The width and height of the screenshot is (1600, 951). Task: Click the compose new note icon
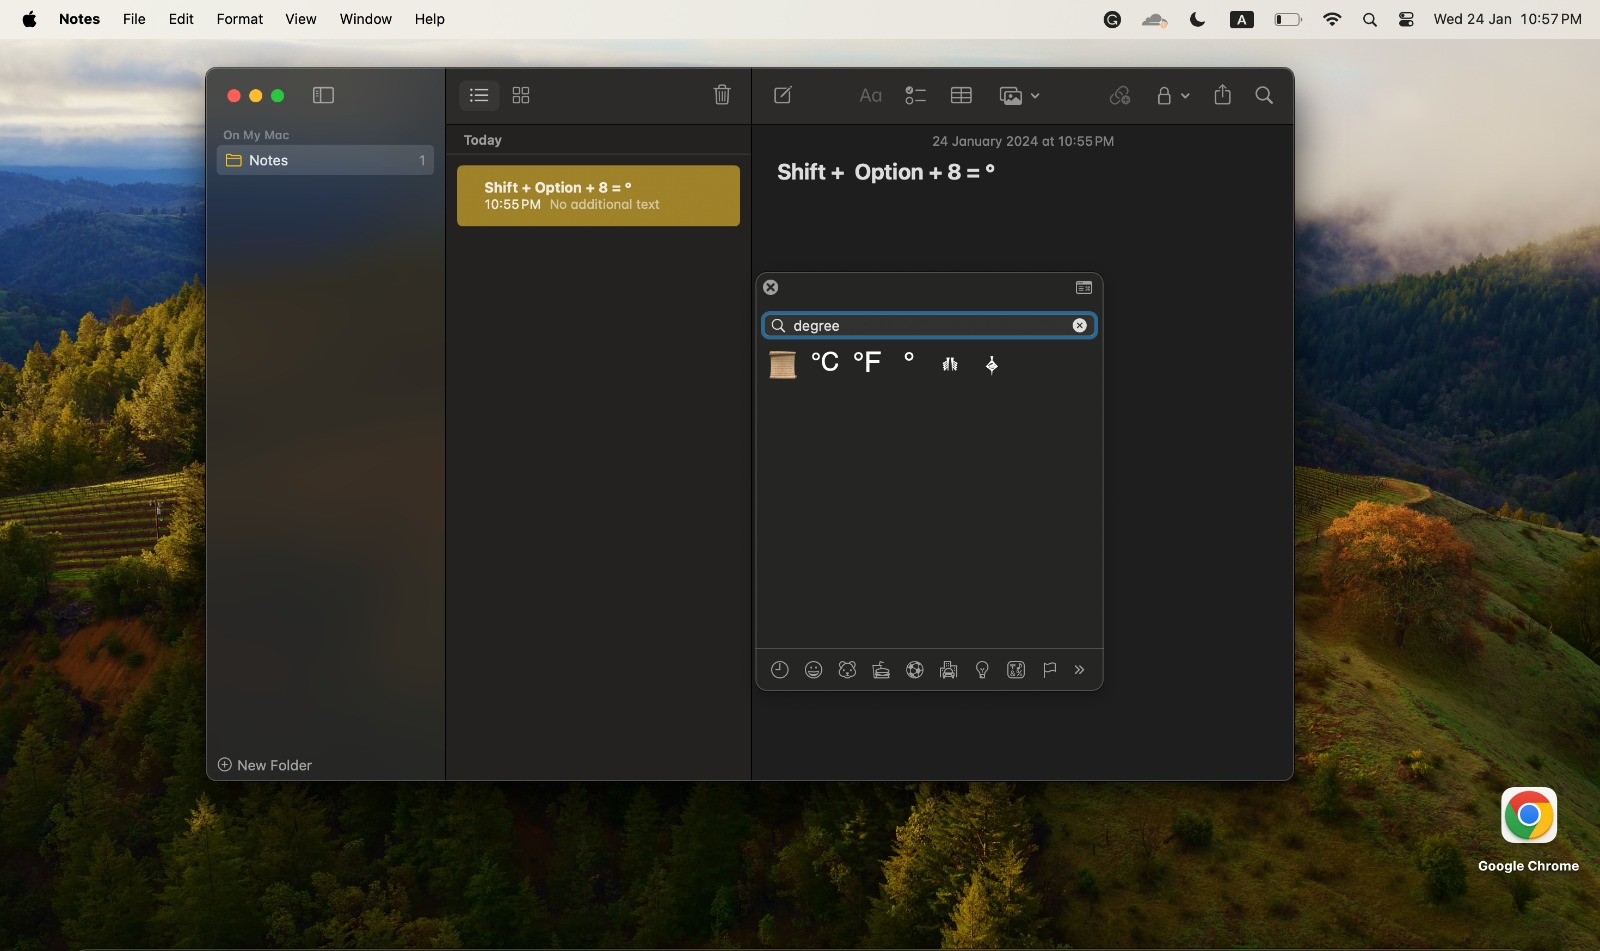[783, 95]
